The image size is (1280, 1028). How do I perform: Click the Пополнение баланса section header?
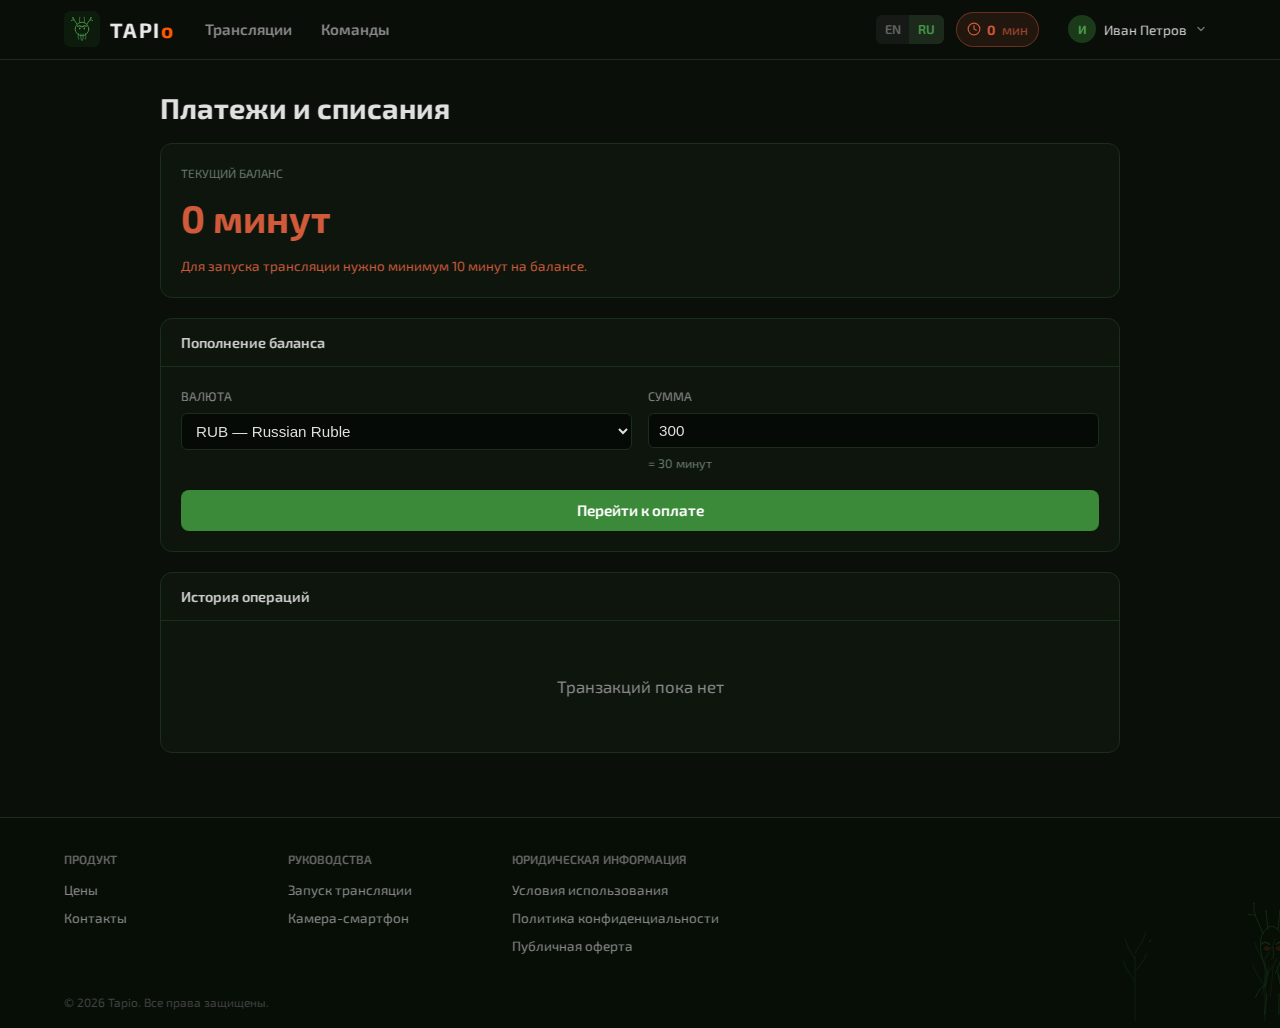(253, 343)
